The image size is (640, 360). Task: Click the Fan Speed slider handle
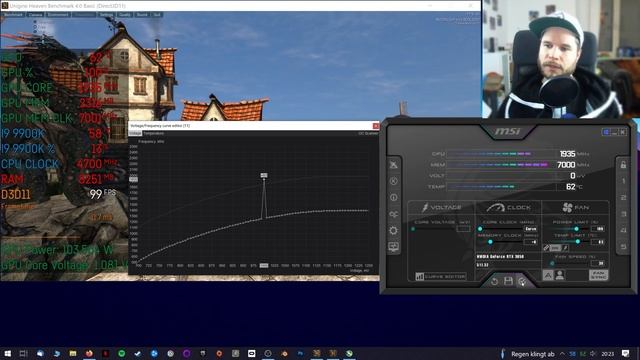tap(552, 263)
